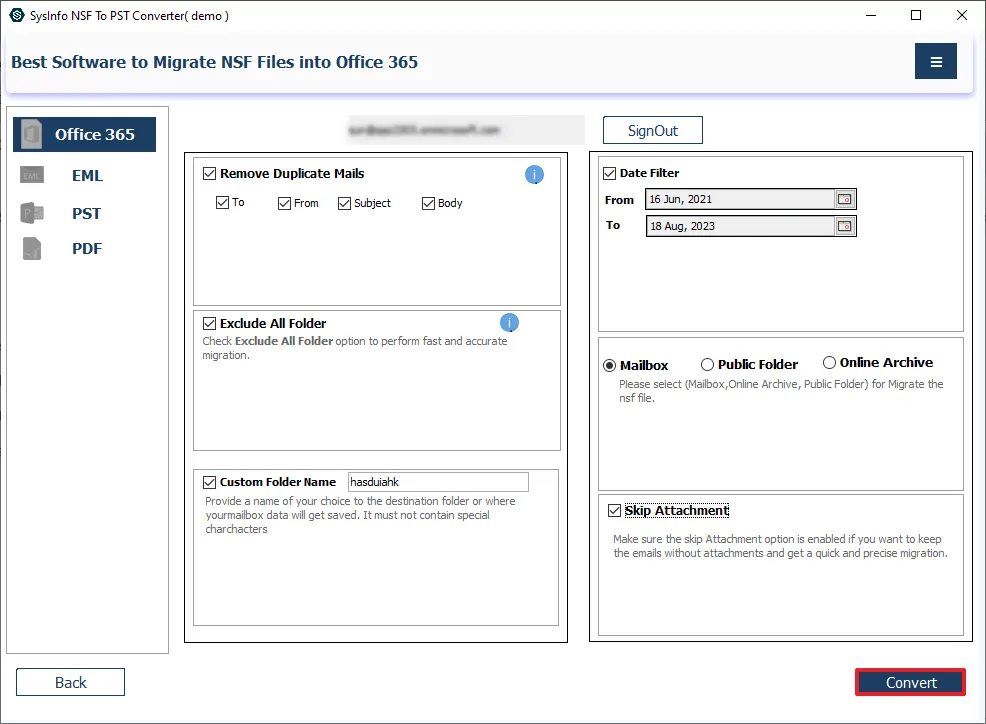This screenshot has width=986, height=724.
Task: Select the EML format icon
Action: [32, 176]
